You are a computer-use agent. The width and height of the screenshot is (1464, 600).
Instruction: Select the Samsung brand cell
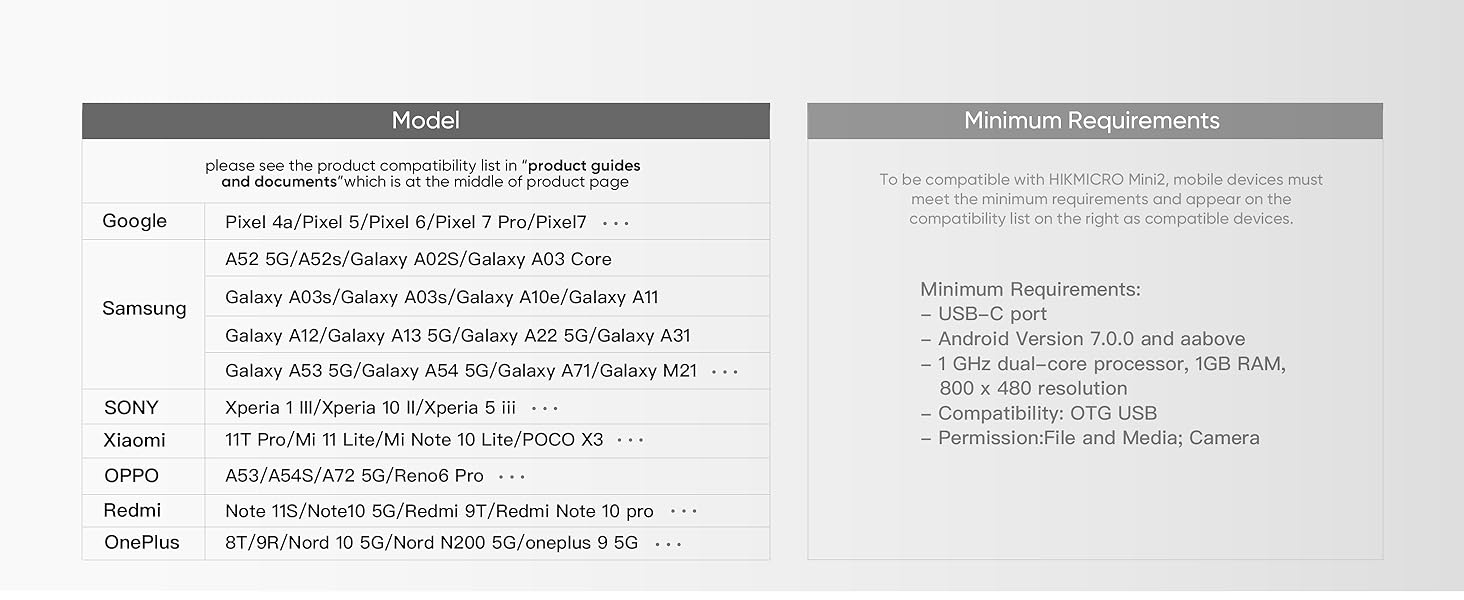tap(144, 309)
